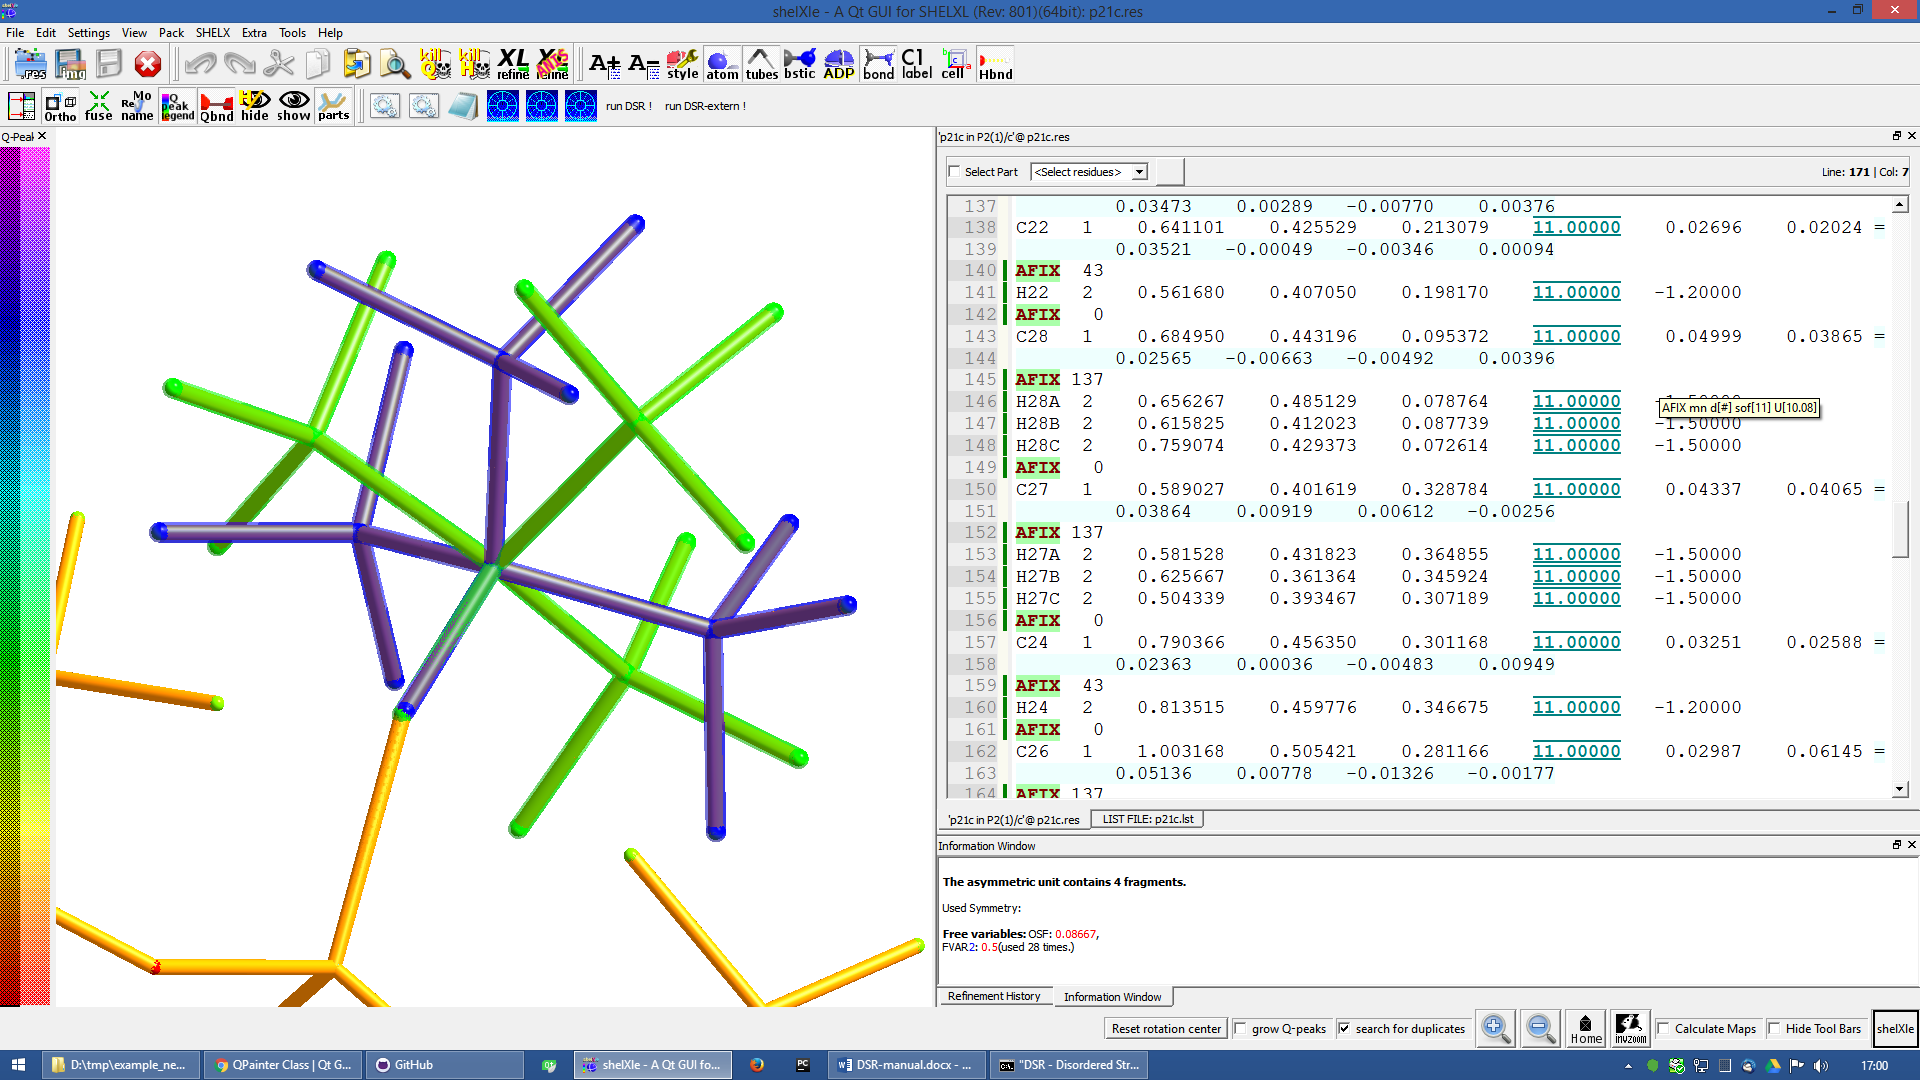The width and height of the screenshot is (1920, 1080).
Task: Switch to LIST FILE p21c.lst tab
Action: click(x=1147, y=819)
